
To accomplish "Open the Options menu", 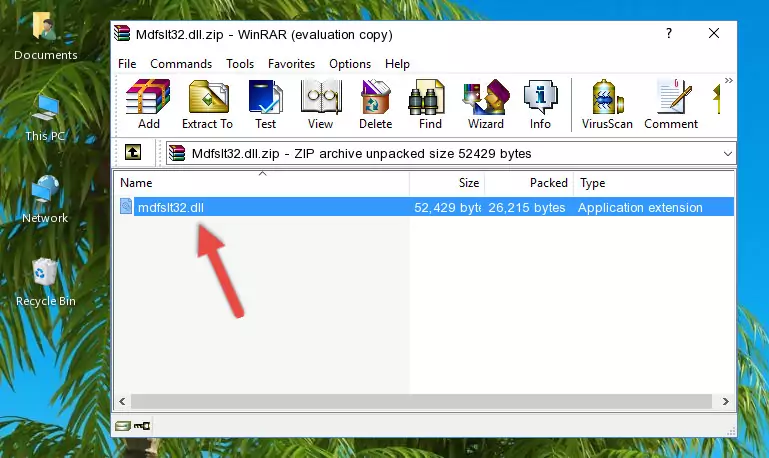I will pyautogui.click(x=350, y=64).
